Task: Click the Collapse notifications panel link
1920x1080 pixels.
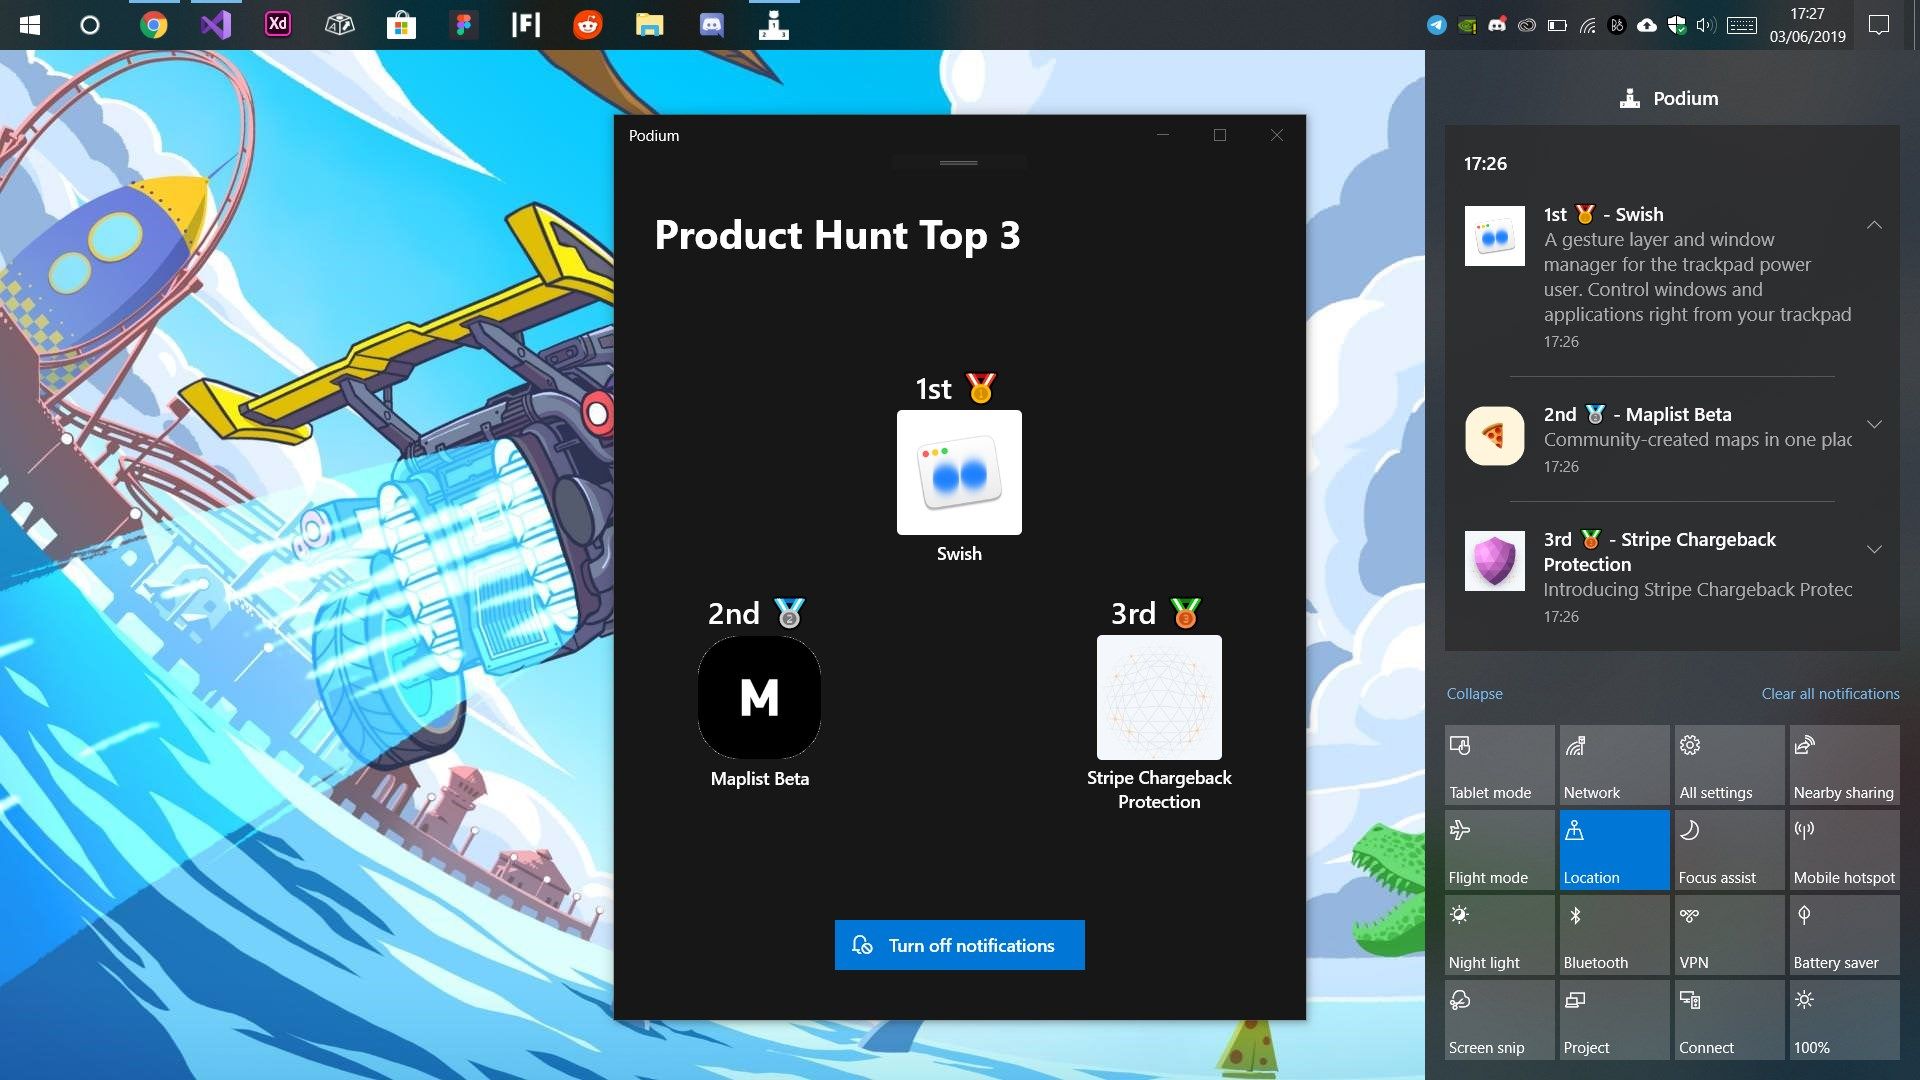Action: [x=1473, y=692]
